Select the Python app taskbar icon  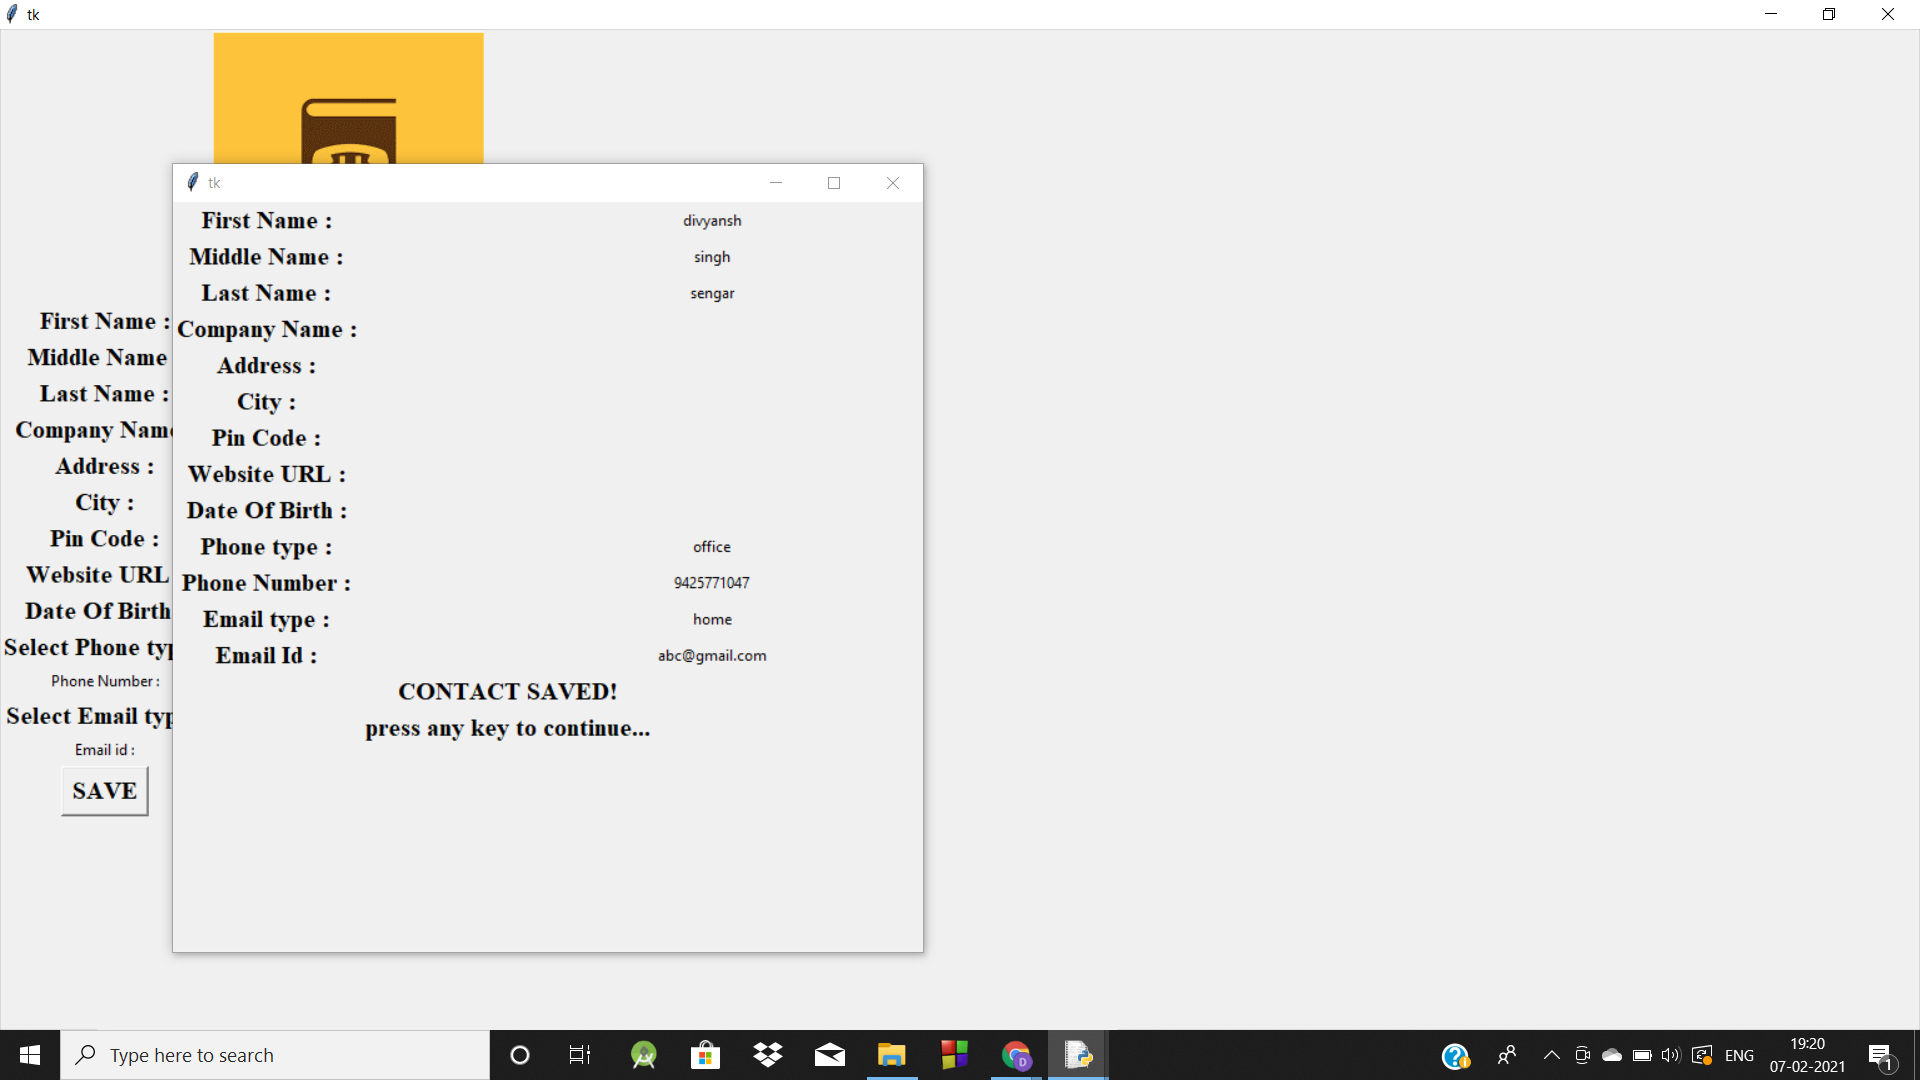pyautogui.click(x=1078, y=1055)
